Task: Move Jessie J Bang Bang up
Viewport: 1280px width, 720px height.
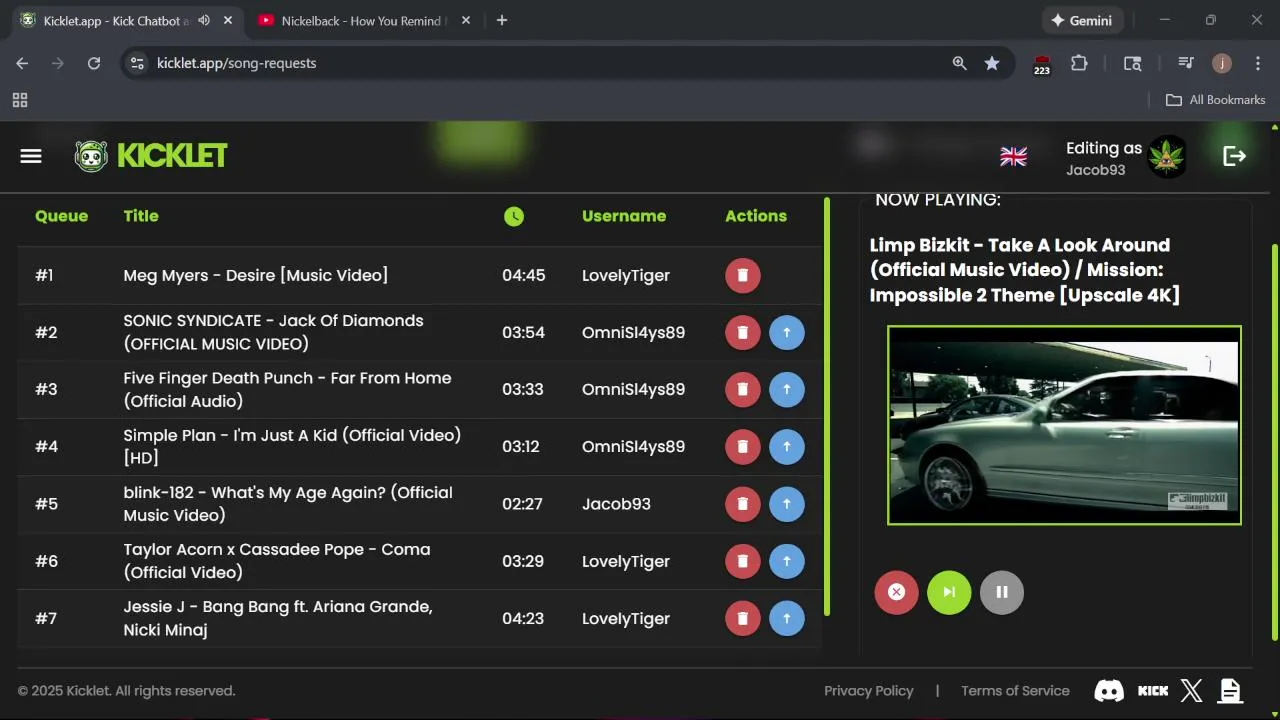Action: (x=787, y=618)
